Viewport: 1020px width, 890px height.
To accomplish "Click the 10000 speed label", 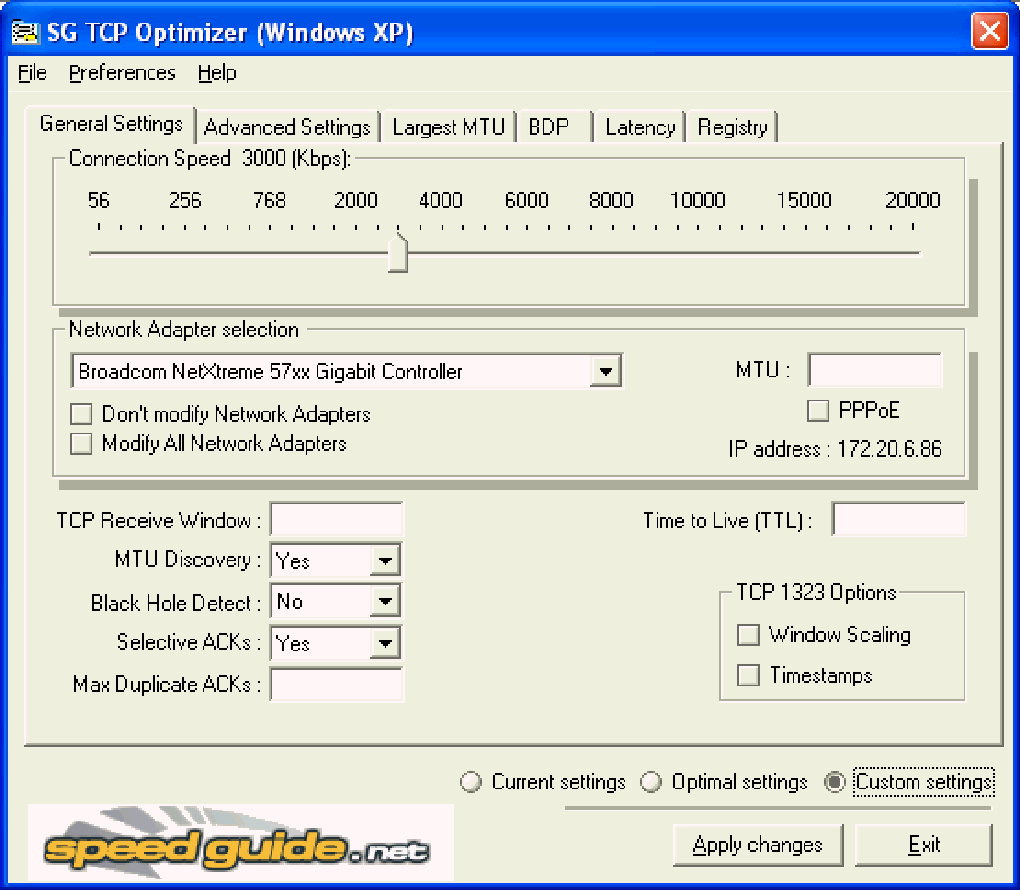I will point(697,200).
